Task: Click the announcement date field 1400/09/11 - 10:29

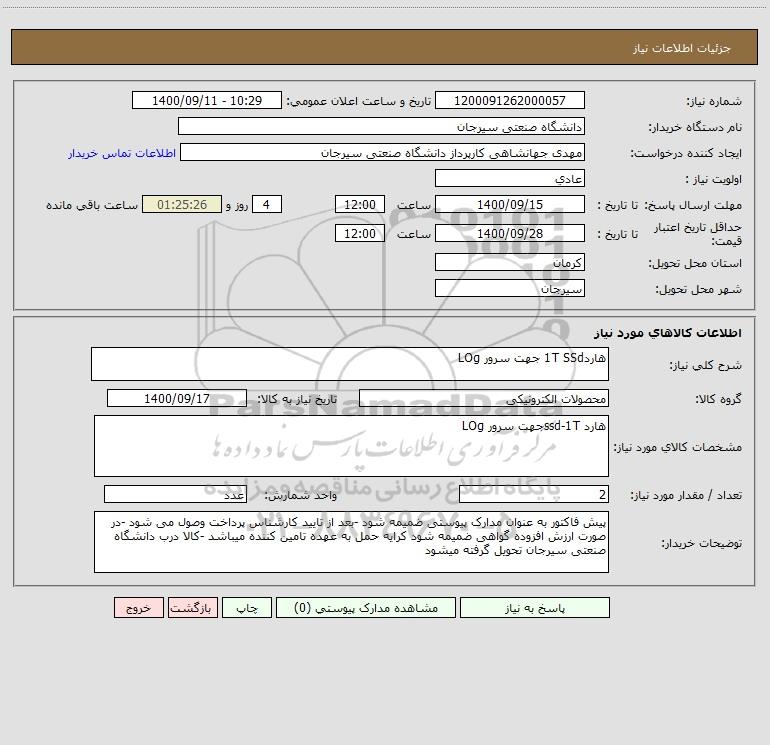Action: (207, 100)
